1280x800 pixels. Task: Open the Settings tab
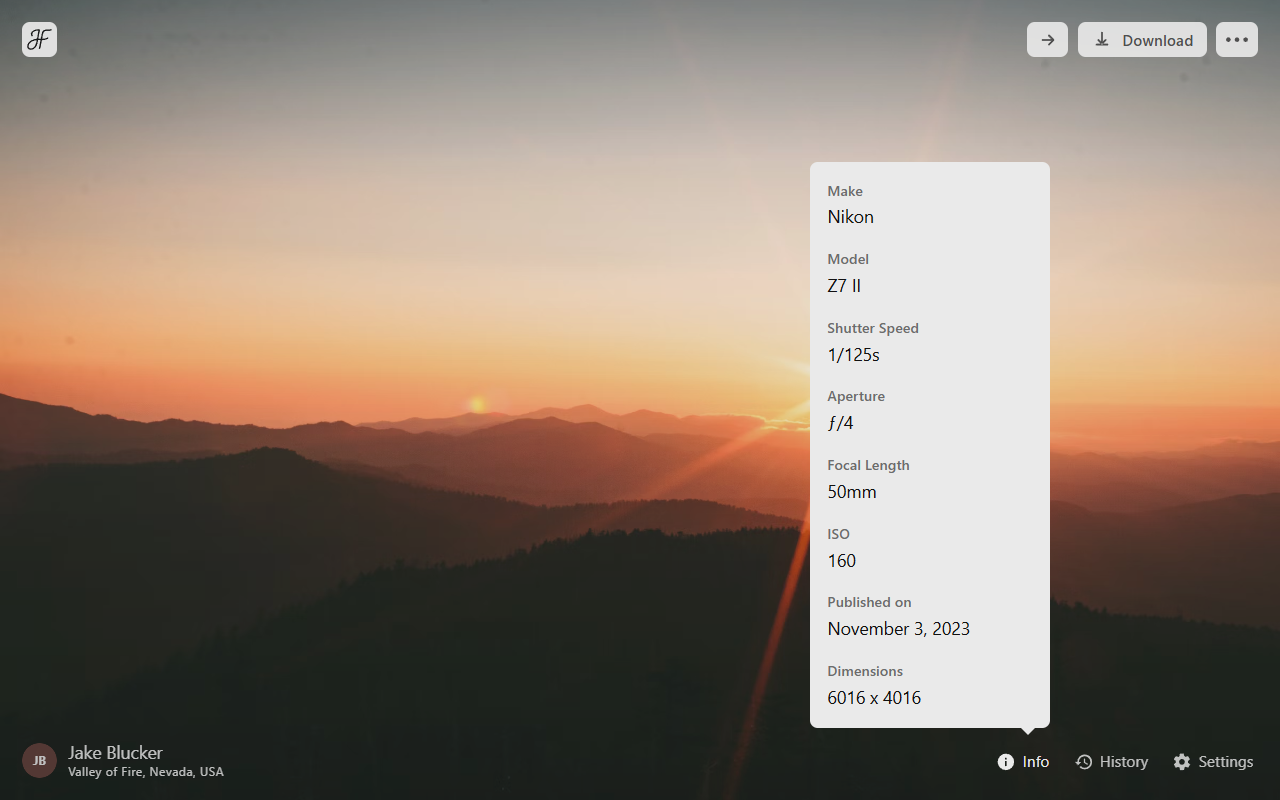pyautogui.click(x=1213, y=762)
